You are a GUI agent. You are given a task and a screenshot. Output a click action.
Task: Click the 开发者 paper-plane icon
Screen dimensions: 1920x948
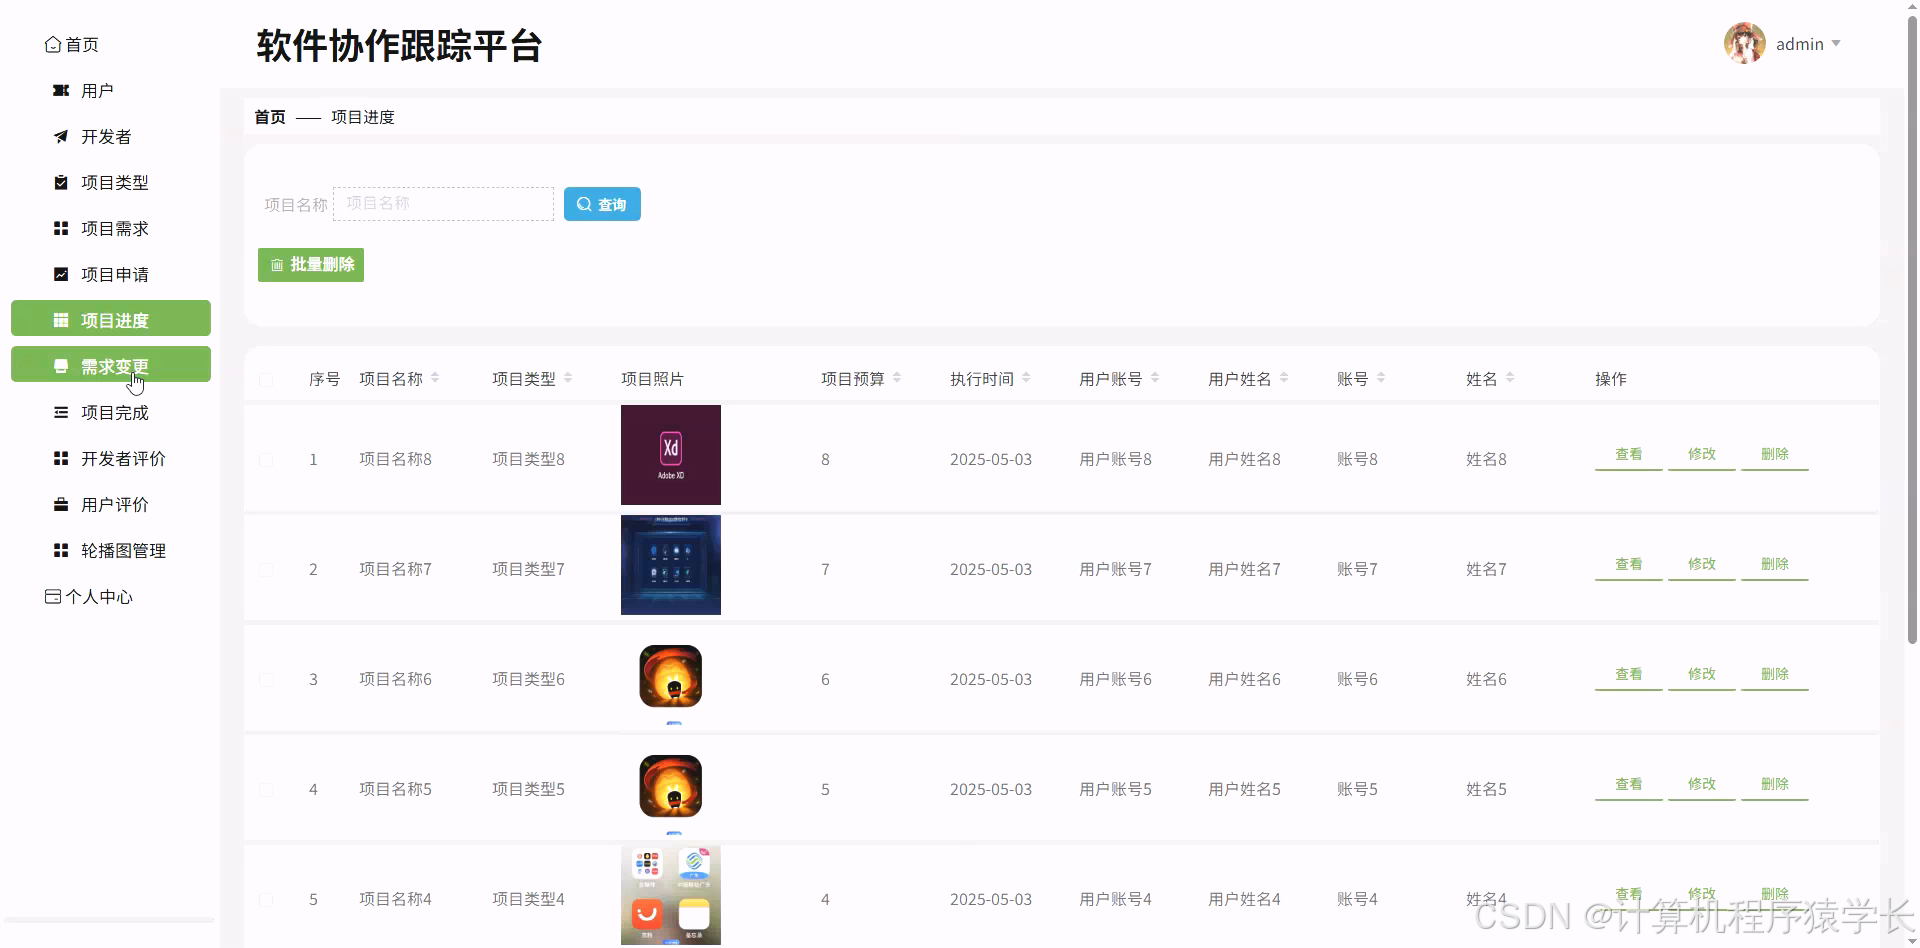click(x=60, y=136)
